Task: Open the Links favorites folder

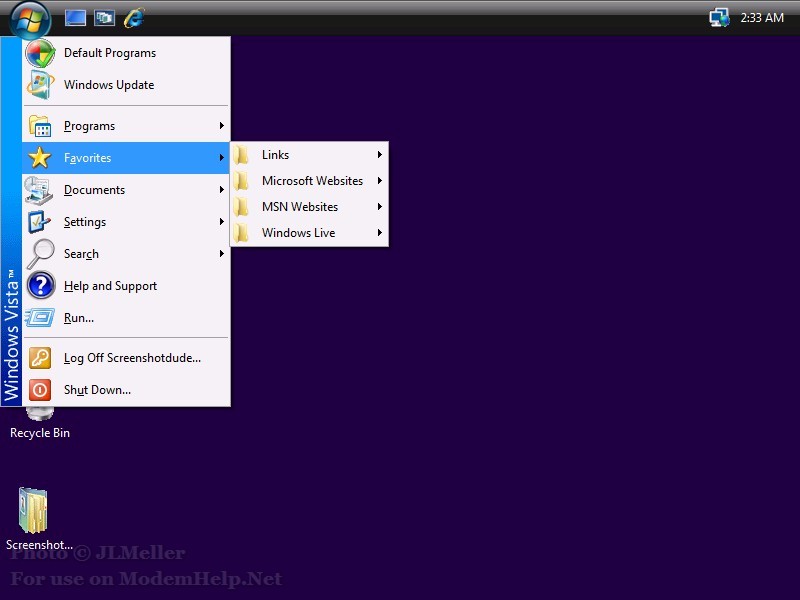Action: (309, 155)
